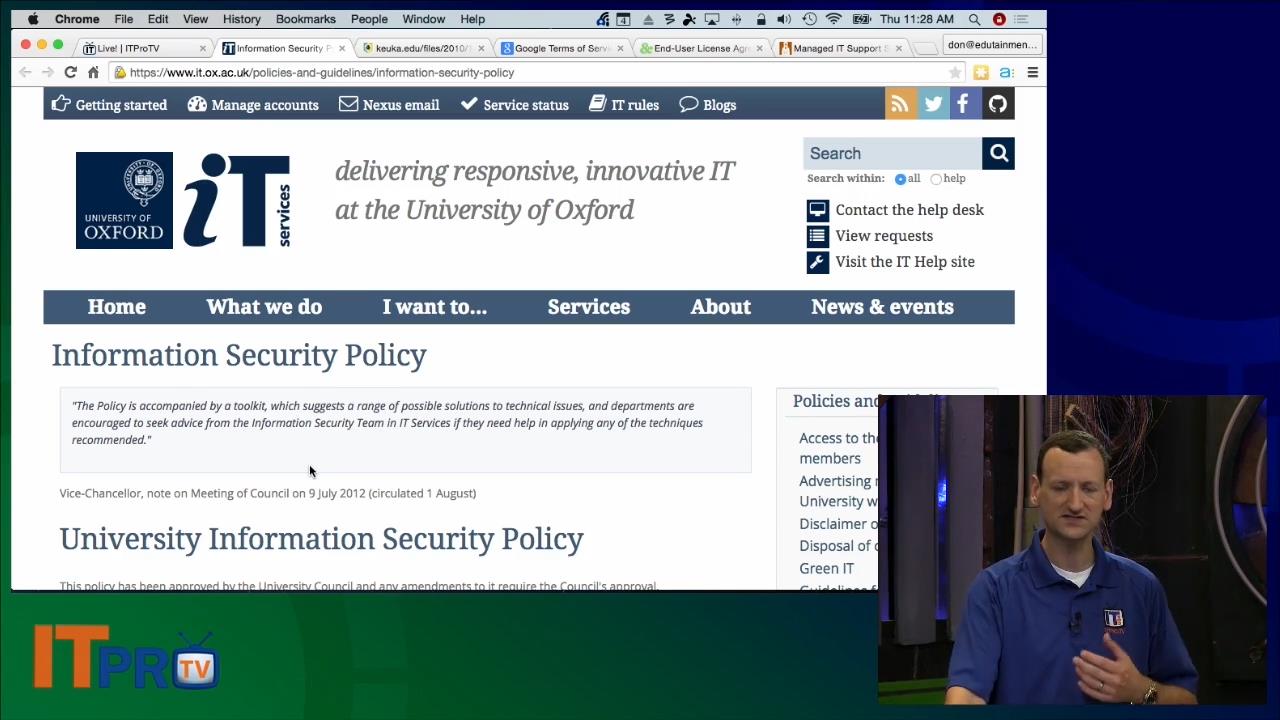The width and height of the screenshot is (1280, 720).
Task: Click the University of Oxford logo
Action: [124, 200]
